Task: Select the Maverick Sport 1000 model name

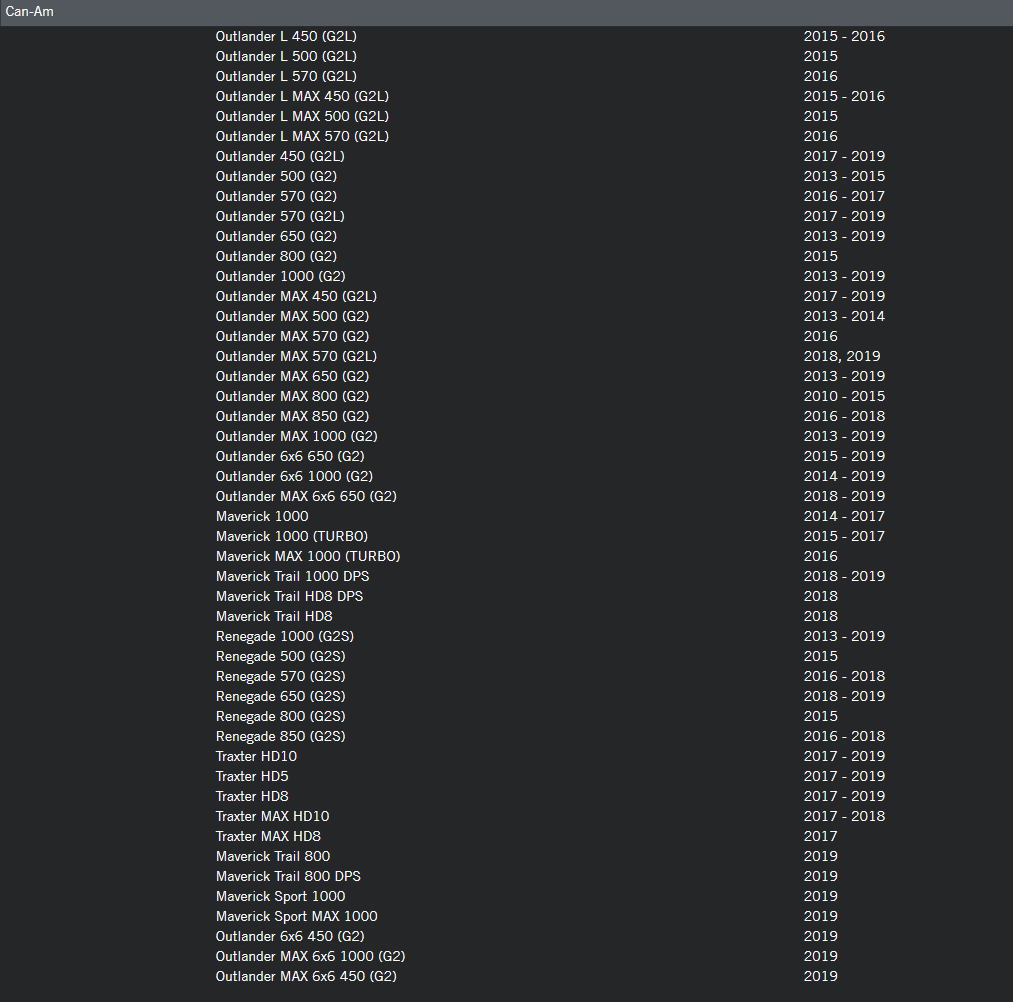Action: tap(280, 897)
